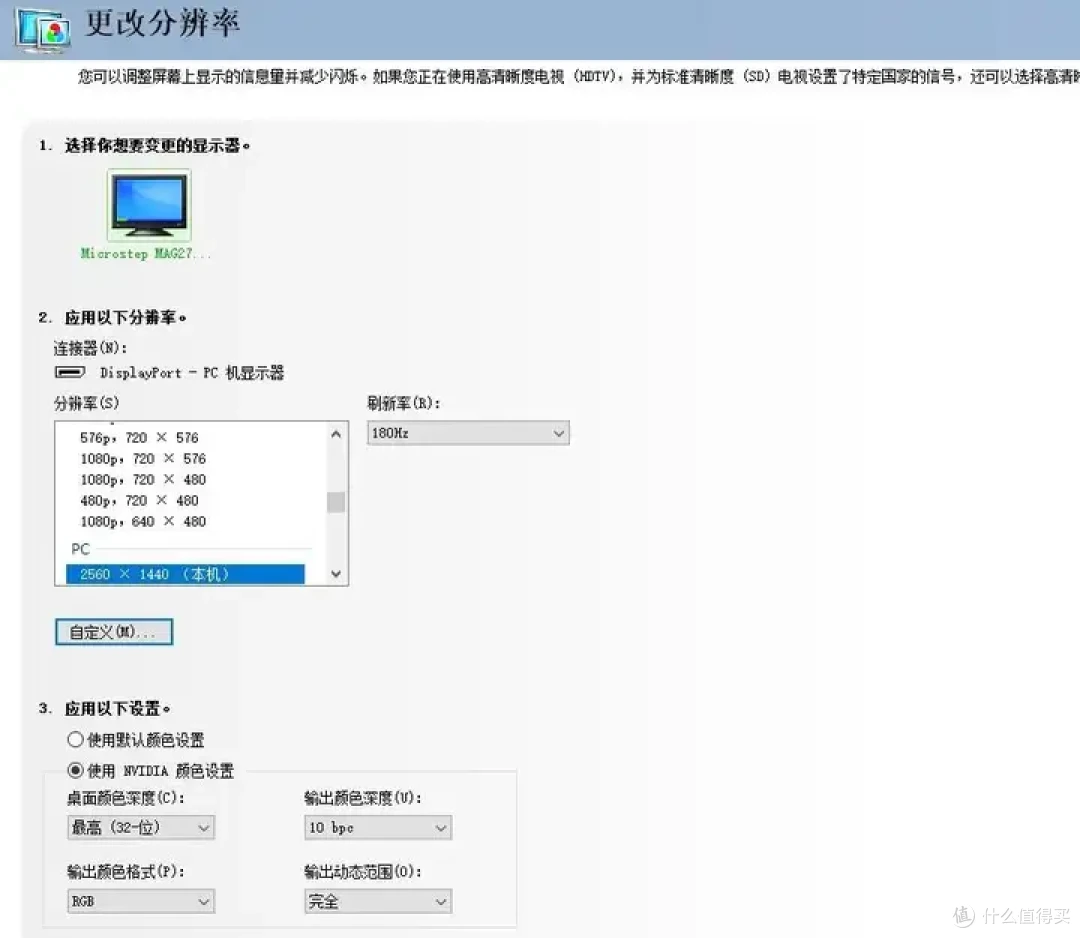Click the resolution list scrollbar thumb
Screen dimensions: 1080x938
336,502
